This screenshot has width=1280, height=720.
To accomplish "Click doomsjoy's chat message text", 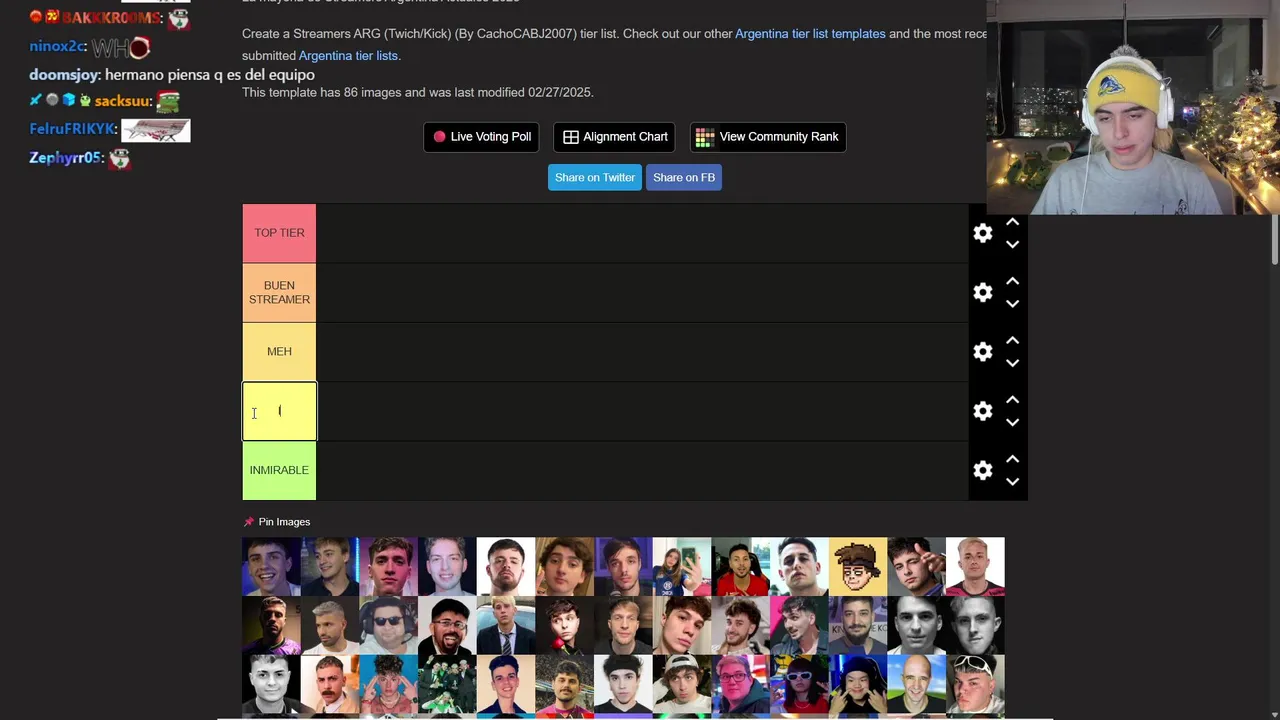I will point(210,75).
